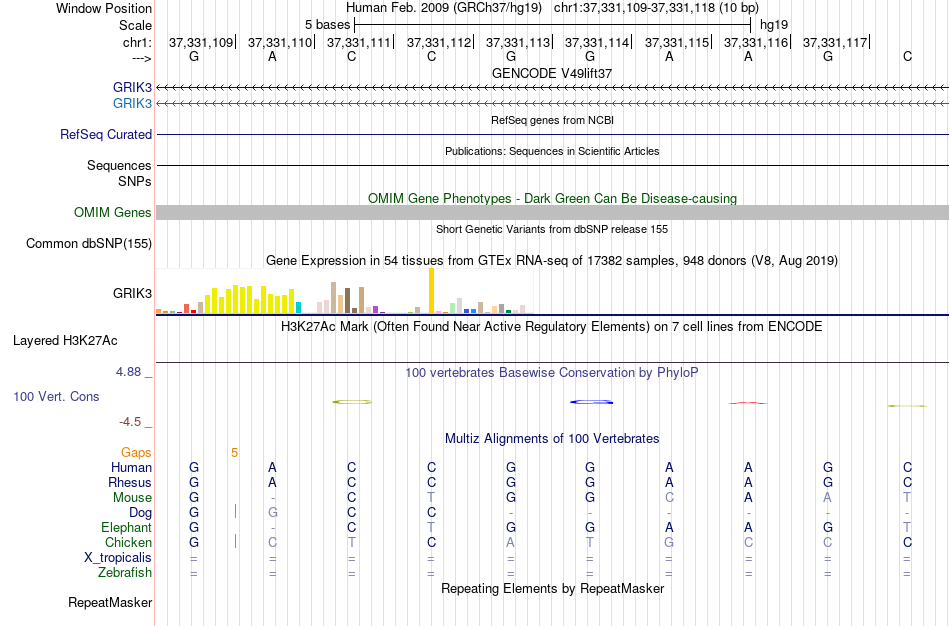
Task: Click the GENCODE V49lift37 track title
Action: pos(552,73)
